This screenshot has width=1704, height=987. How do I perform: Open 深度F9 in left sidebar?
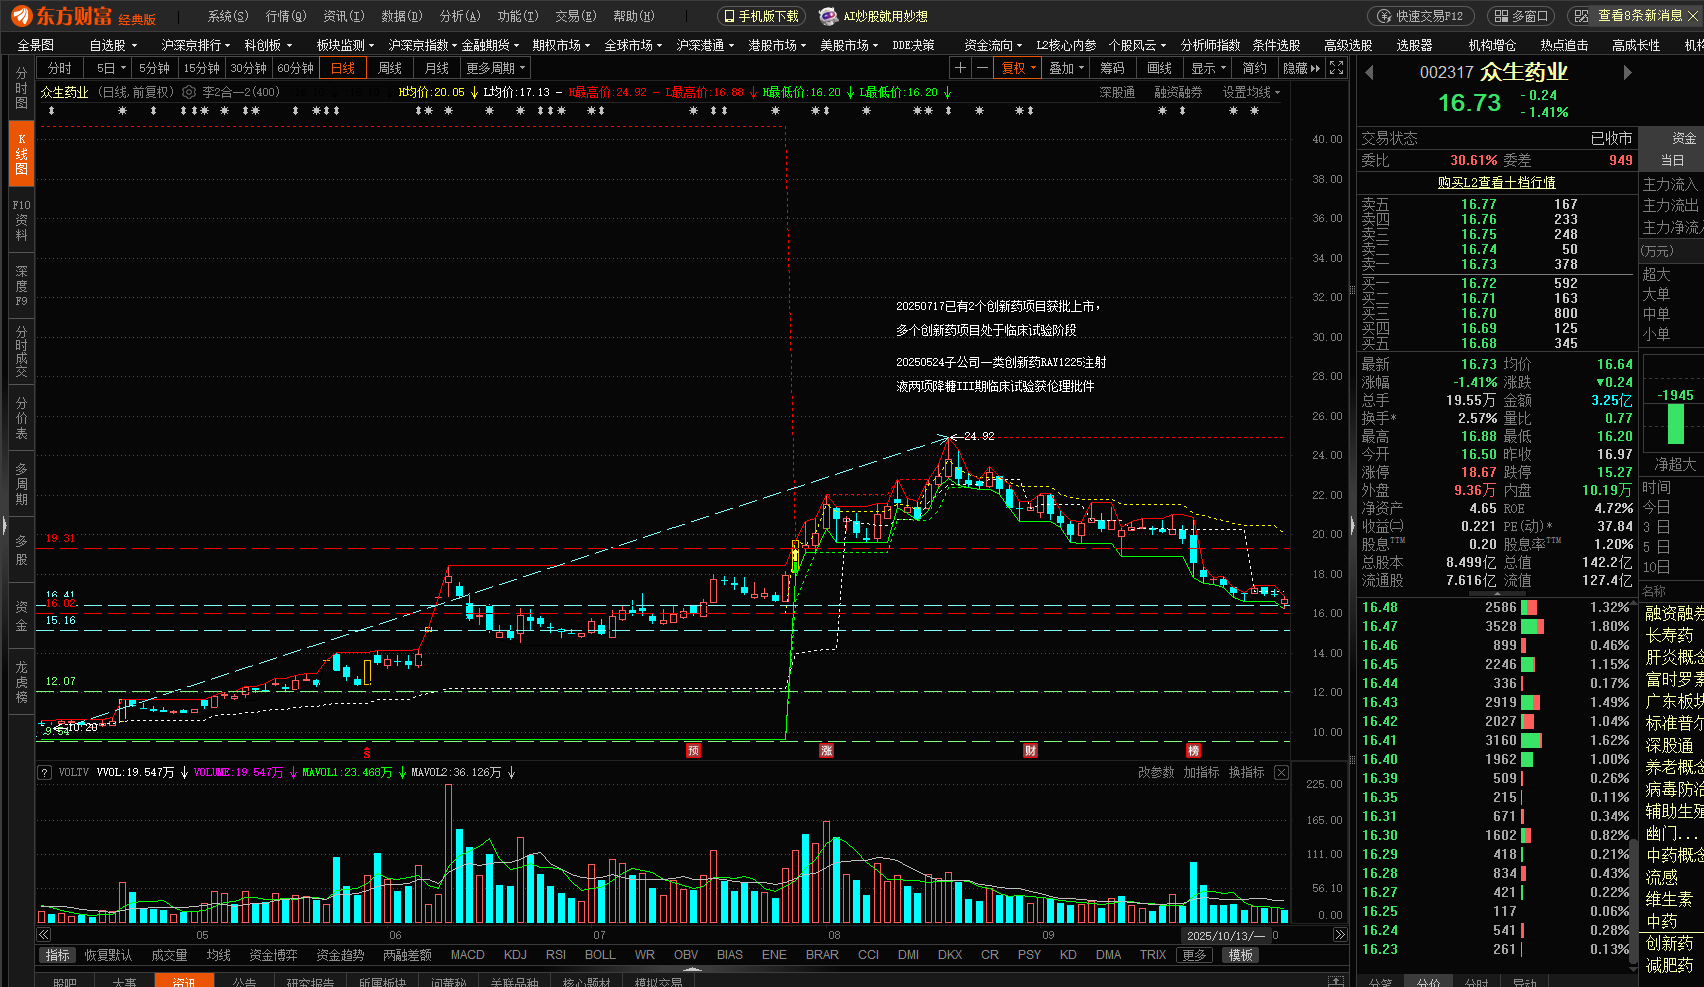[x=21, y=286]
